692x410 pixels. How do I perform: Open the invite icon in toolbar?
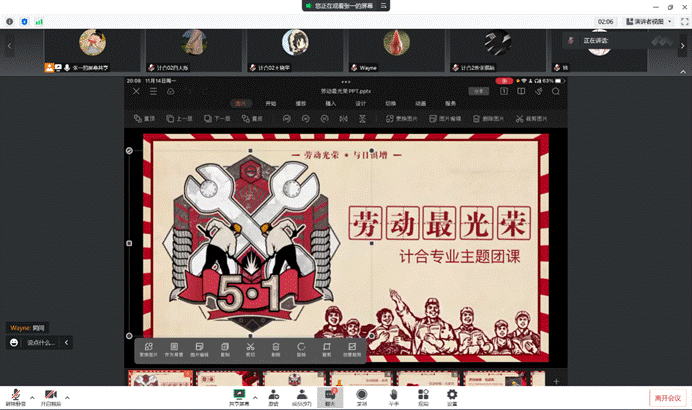(x=273, y=395)
